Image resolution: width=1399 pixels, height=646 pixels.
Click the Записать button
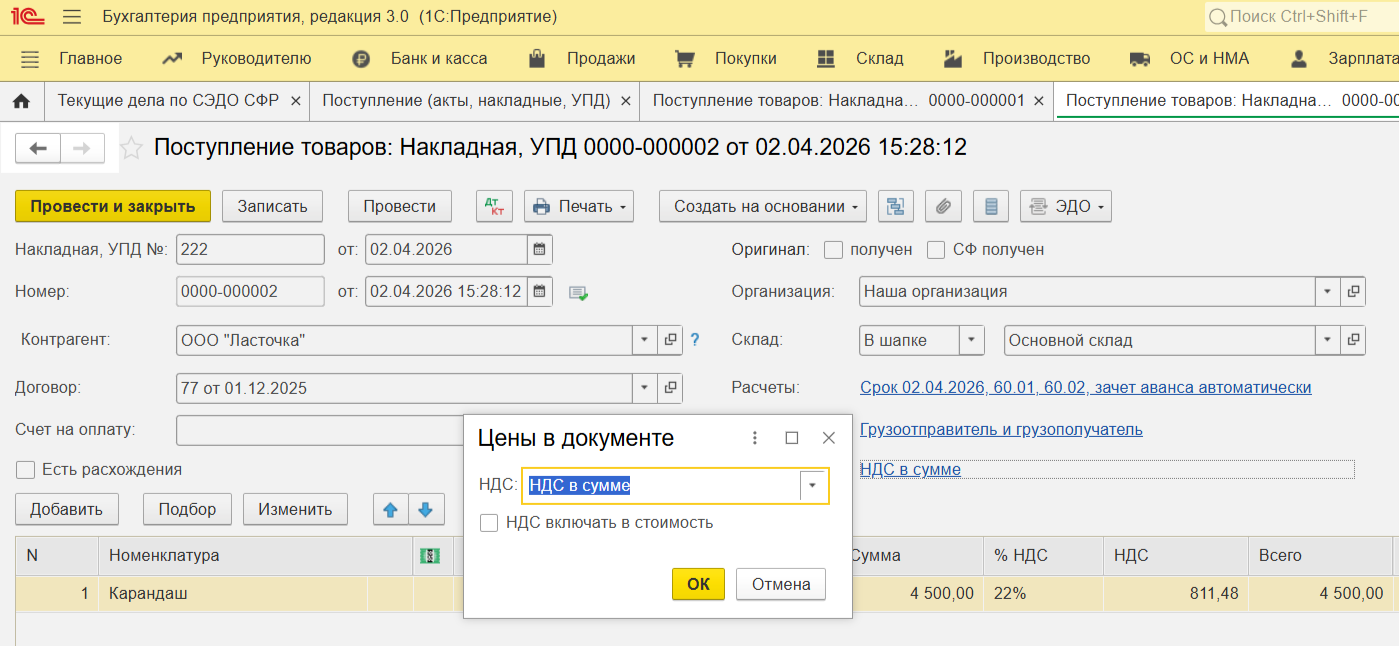point(272,206)
